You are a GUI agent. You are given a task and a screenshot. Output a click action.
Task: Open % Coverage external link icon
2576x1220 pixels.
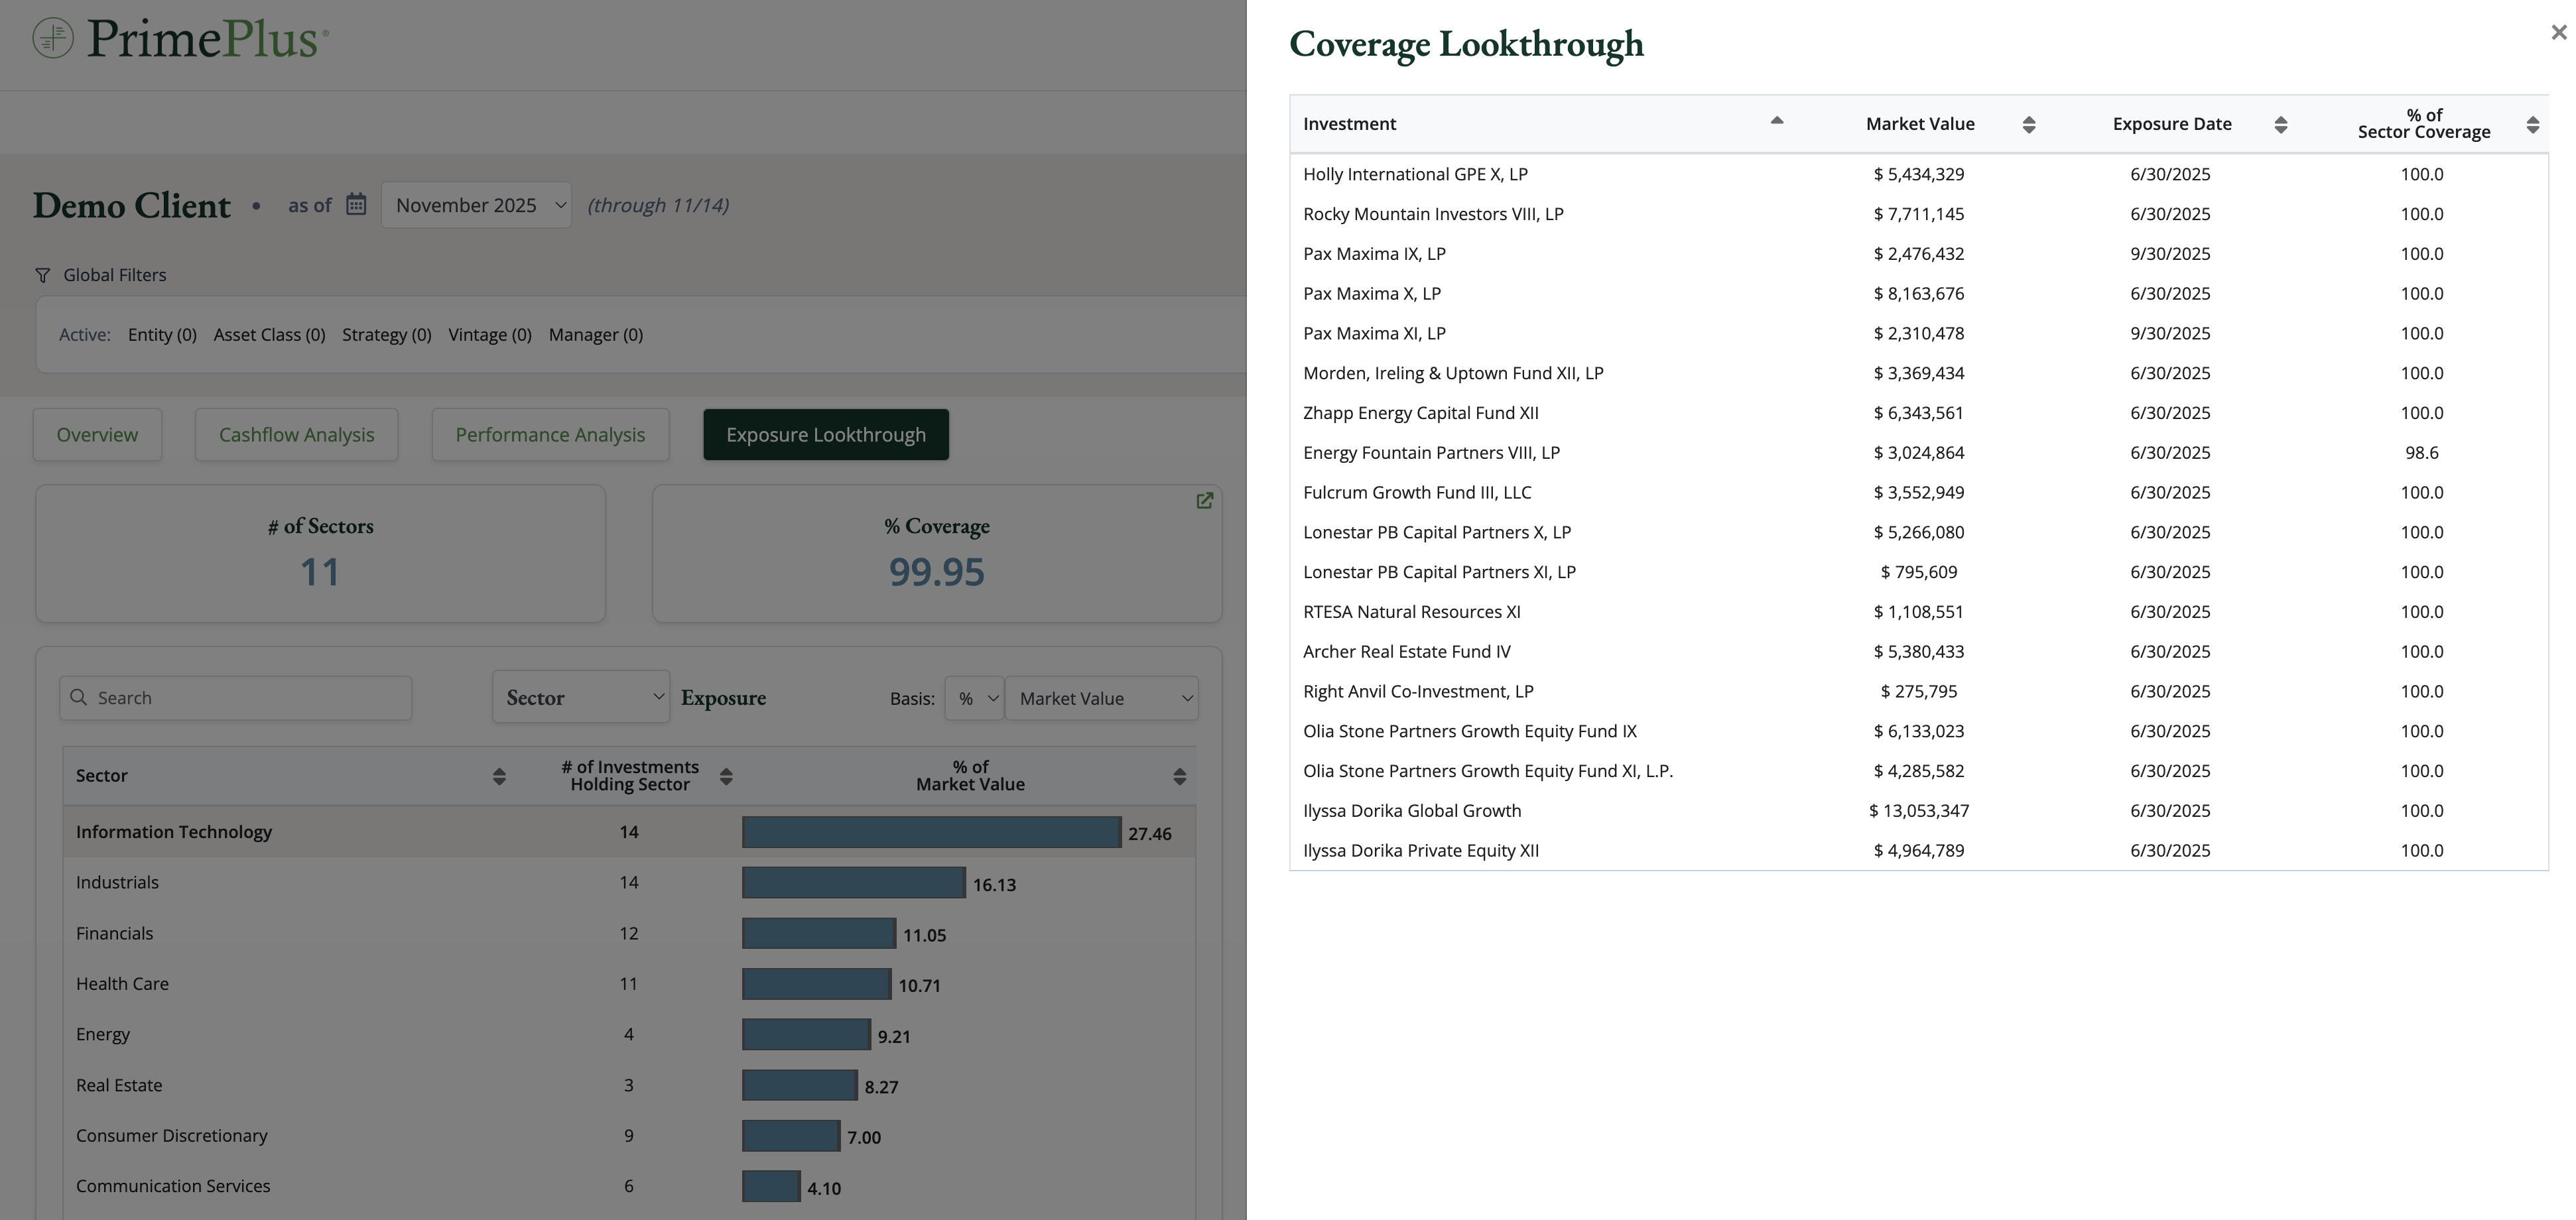[x=1204, y=500]
